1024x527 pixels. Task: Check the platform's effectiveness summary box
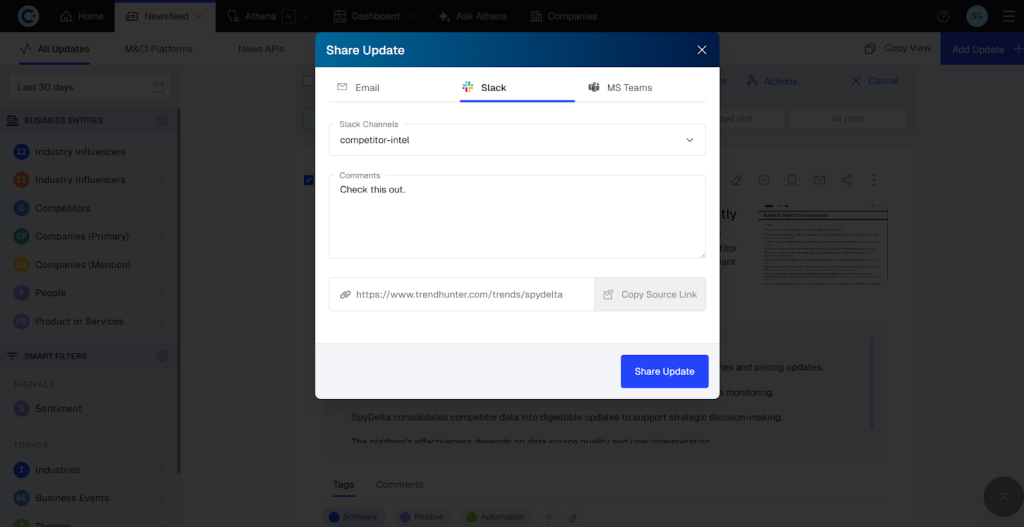[x=341, y=442]
